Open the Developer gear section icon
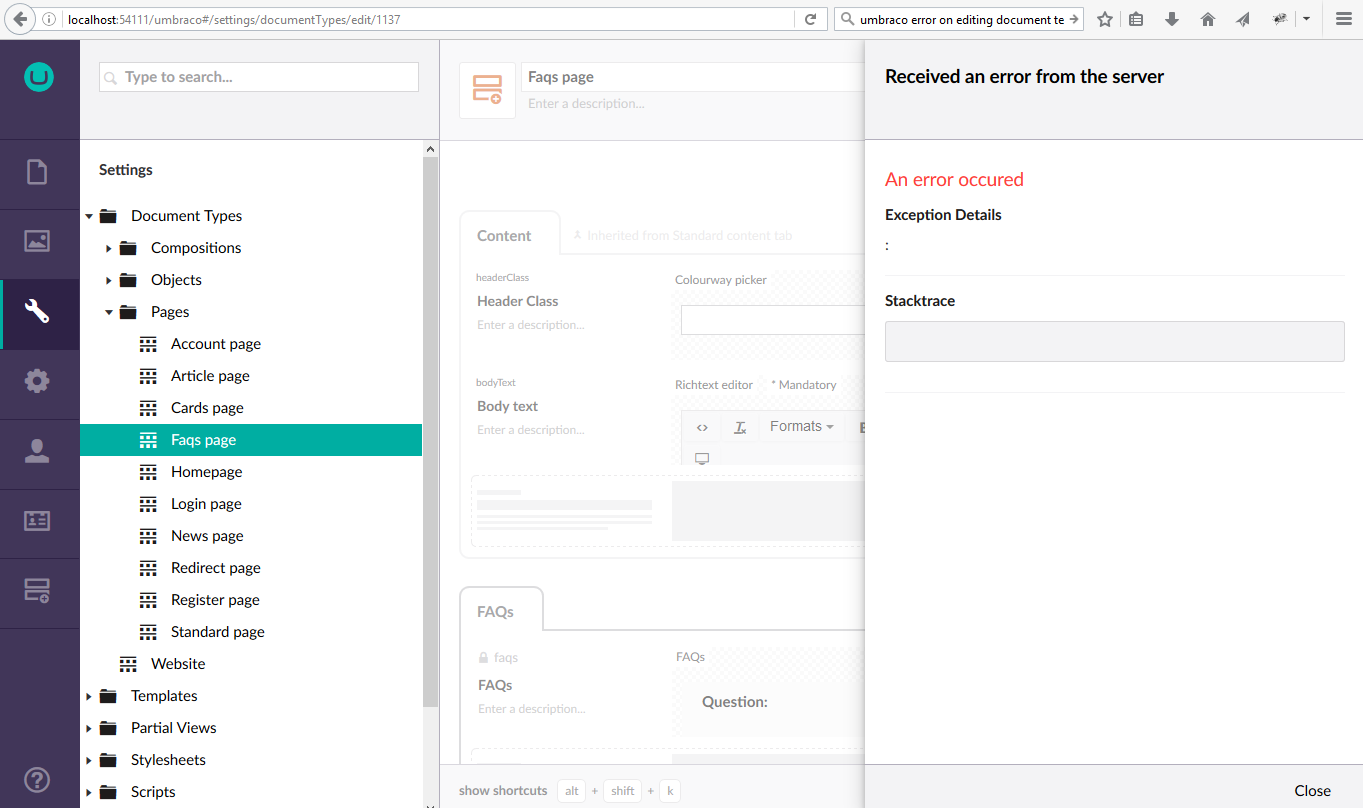The width and height of the screenshot is (1363, 808). 37,381
